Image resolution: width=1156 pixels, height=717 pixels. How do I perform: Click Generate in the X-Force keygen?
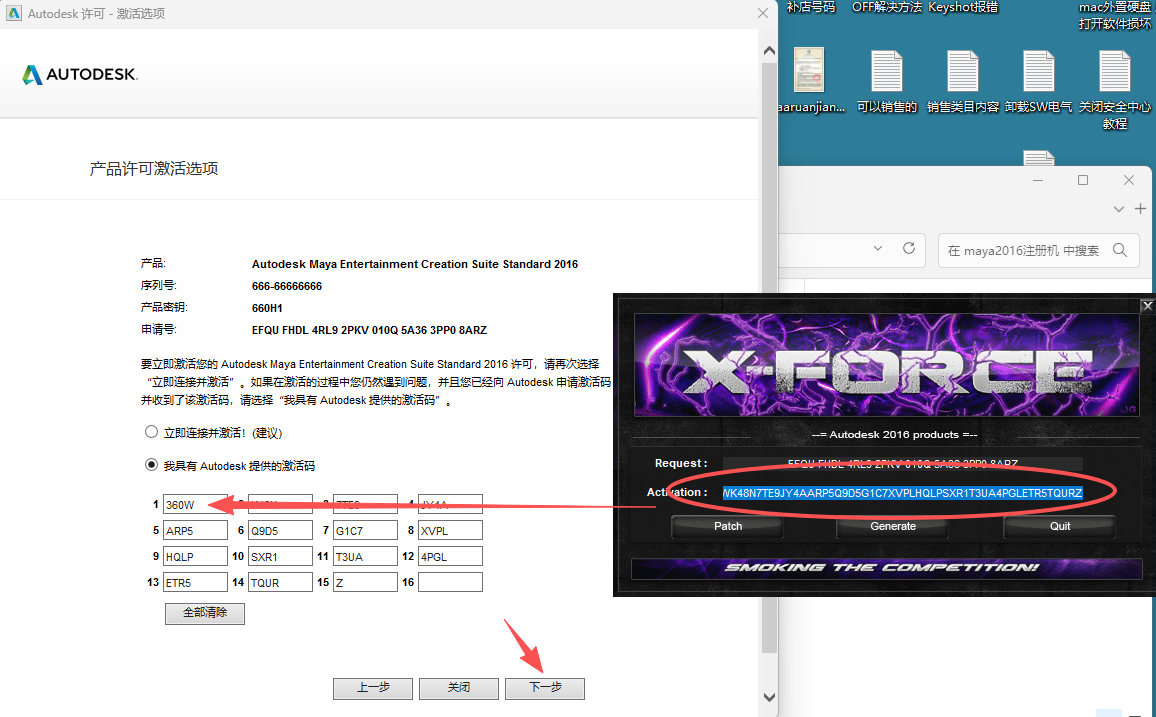click(891, 526)
